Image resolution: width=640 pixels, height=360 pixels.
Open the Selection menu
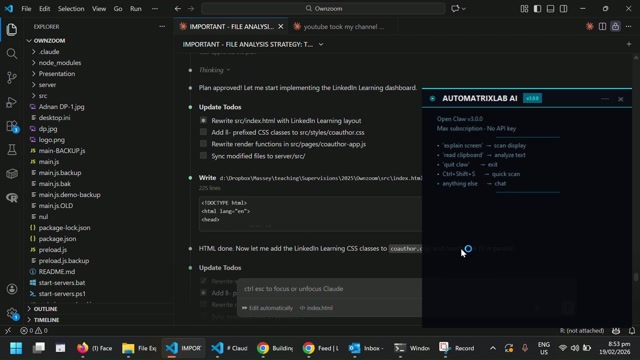tap(71, 9)
